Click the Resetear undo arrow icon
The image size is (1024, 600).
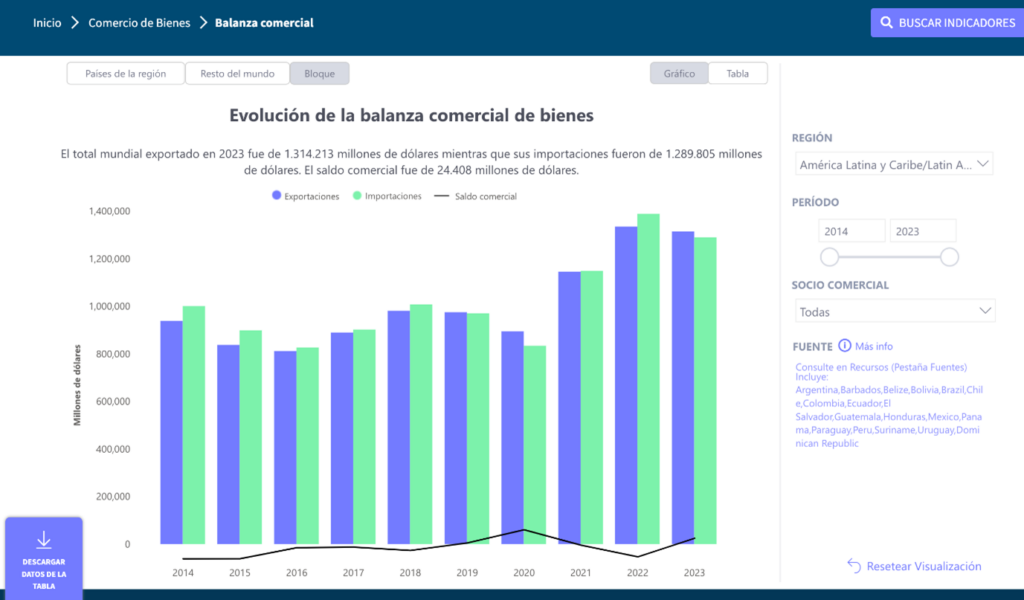pos(854,566)
